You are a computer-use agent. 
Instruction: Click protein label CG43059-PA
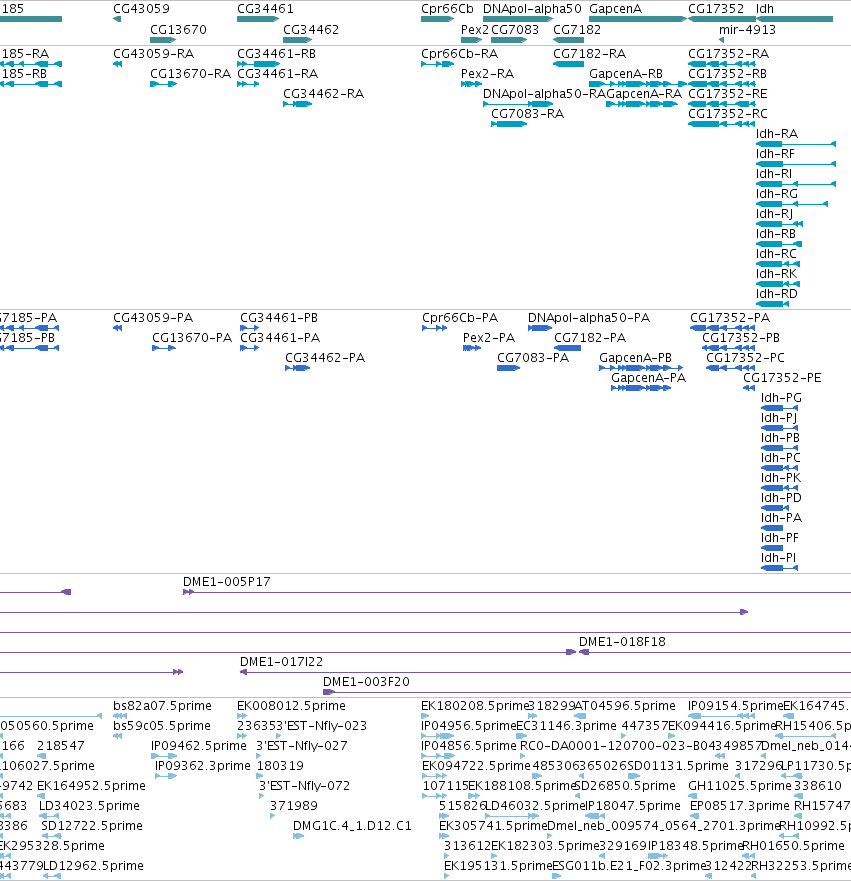click(153, 318)
